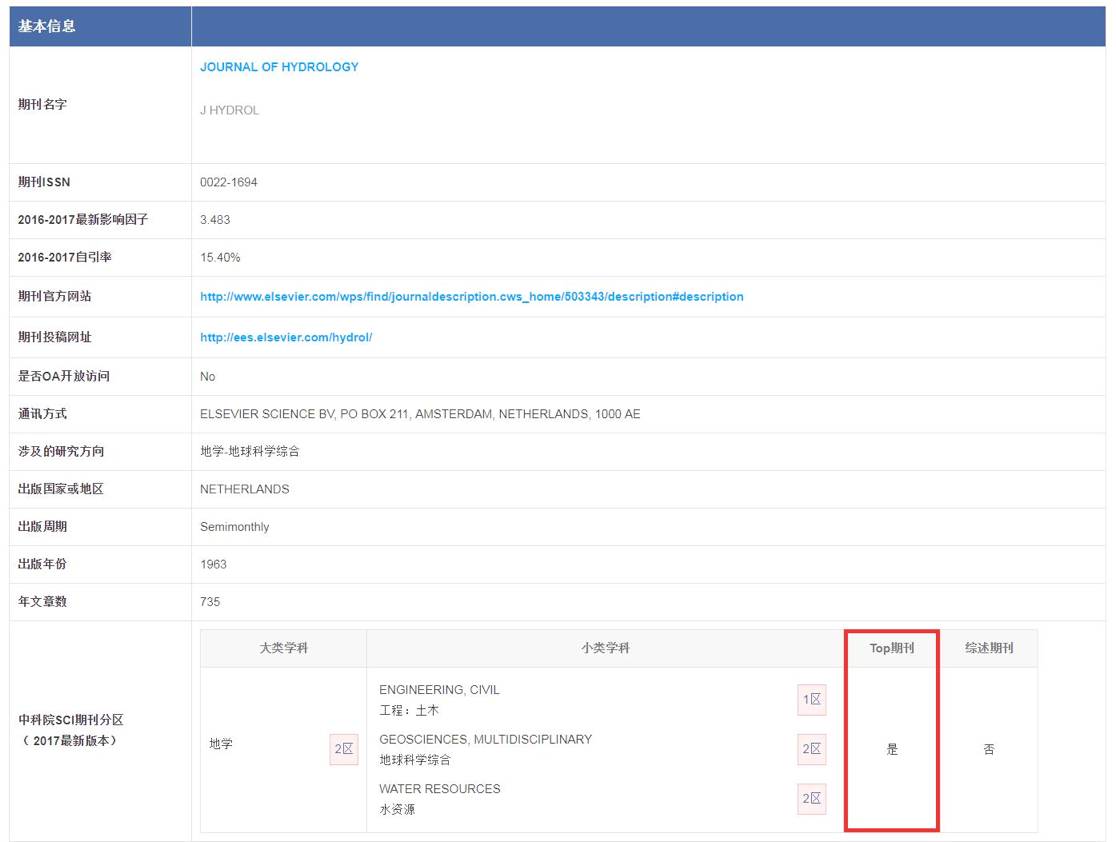1116x842 pixels.
Task: Click the impact factor value 3.483
Action: point(212,218)
